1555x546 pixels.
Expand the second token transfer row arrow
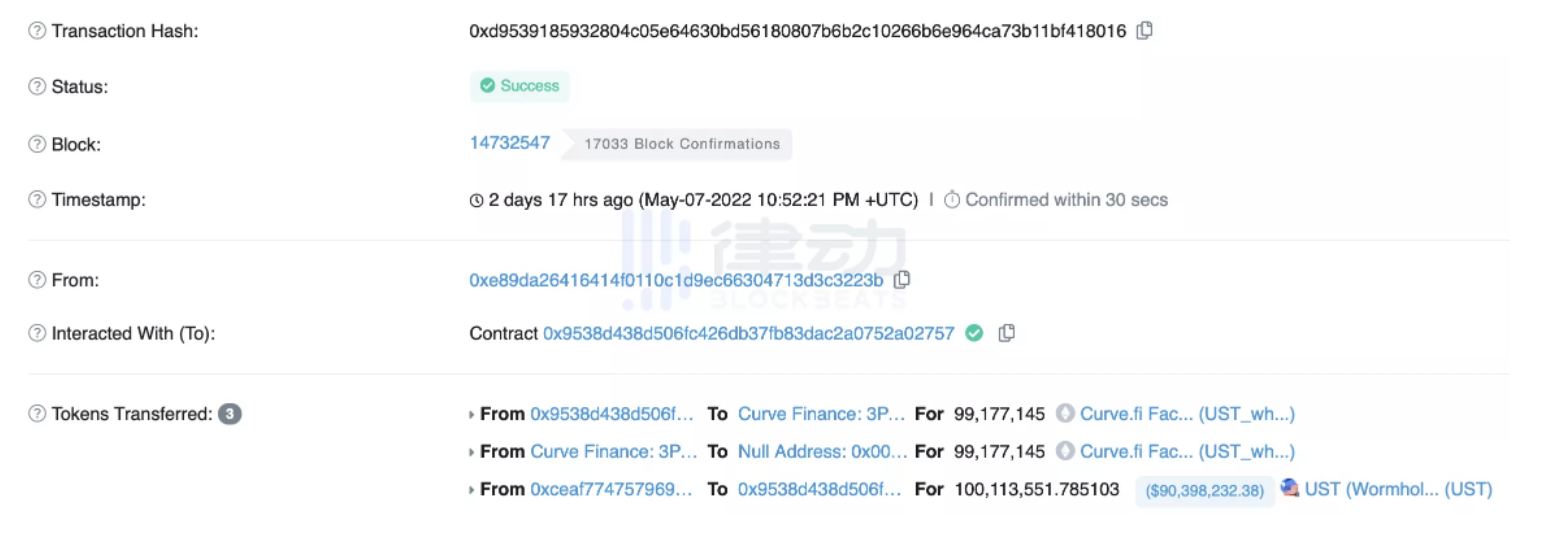(472, 452)
